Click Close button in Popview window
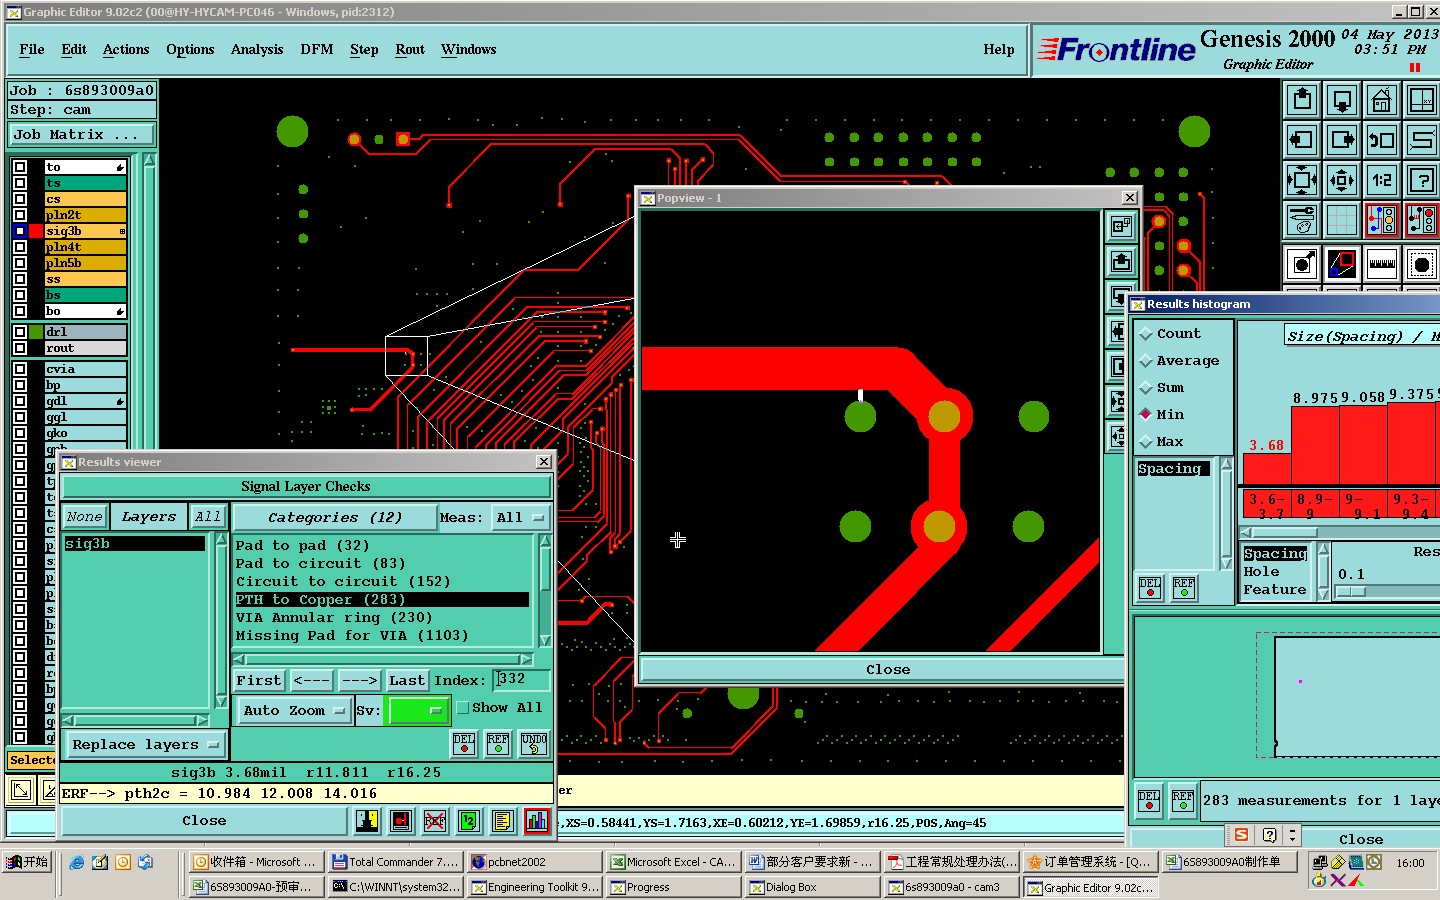The height and width of the screenshot is (900, 1440). [888, 670]
